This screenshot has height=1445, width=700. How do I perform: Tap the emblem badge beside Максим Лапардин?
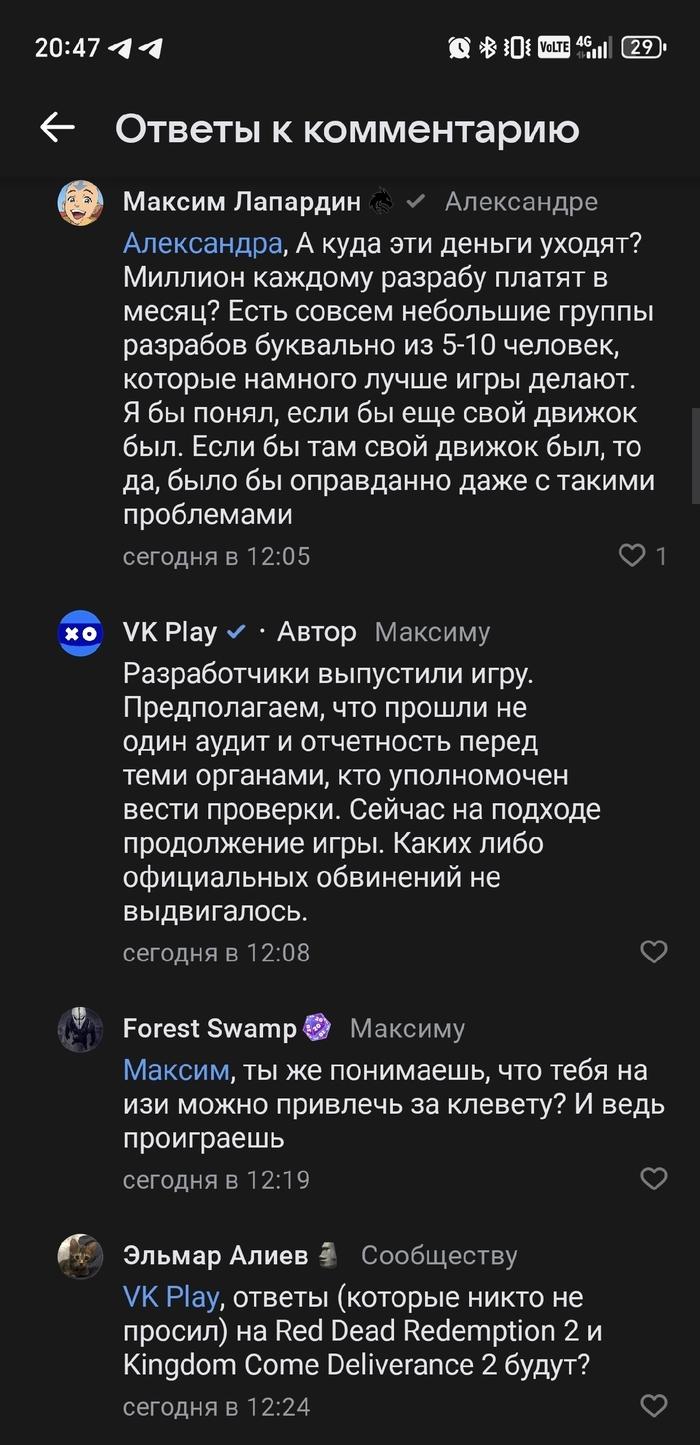coord(381,202)
